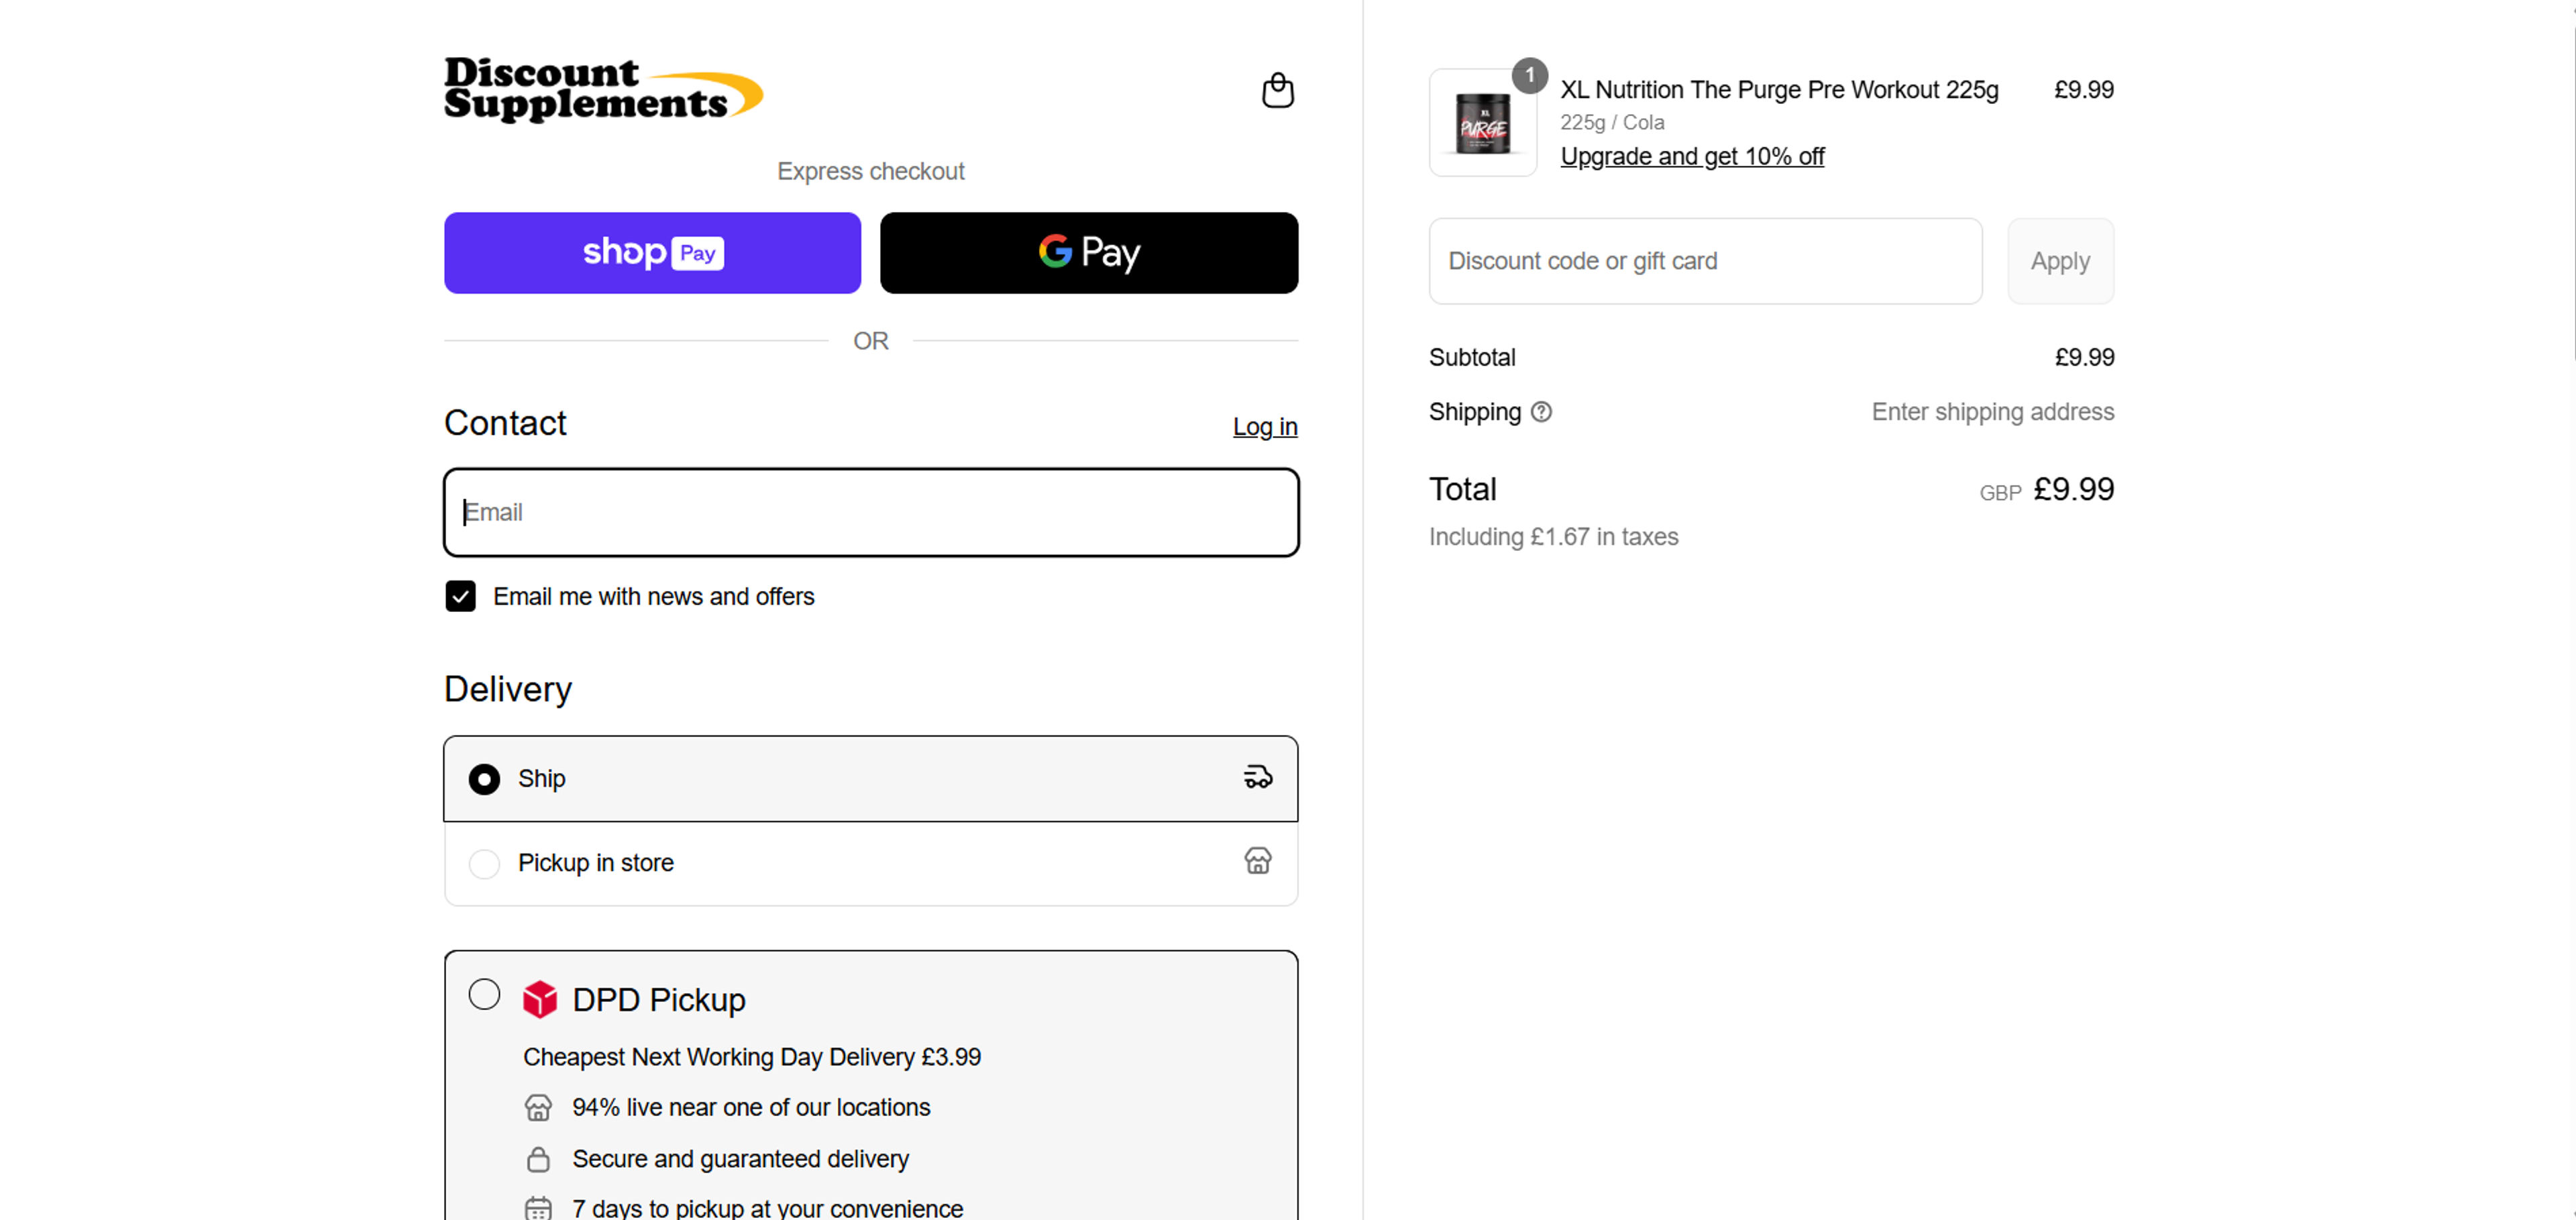Image resolution: width=2576 pixels, height=1220 pixels.
Task: Click Upgrade and get 10% off link
Action: (x=1692, y=156)
